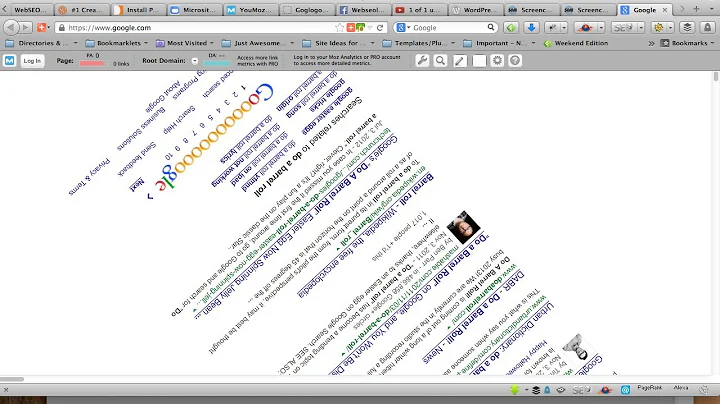720x404 pixels.
Task: Click the browser back arrow button
Action: pos(11,28)
